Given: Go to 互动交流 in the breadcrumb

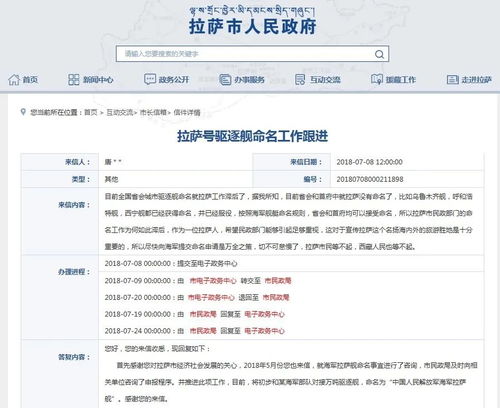Looking at the screenshot, I should click(x=119, y=113).
